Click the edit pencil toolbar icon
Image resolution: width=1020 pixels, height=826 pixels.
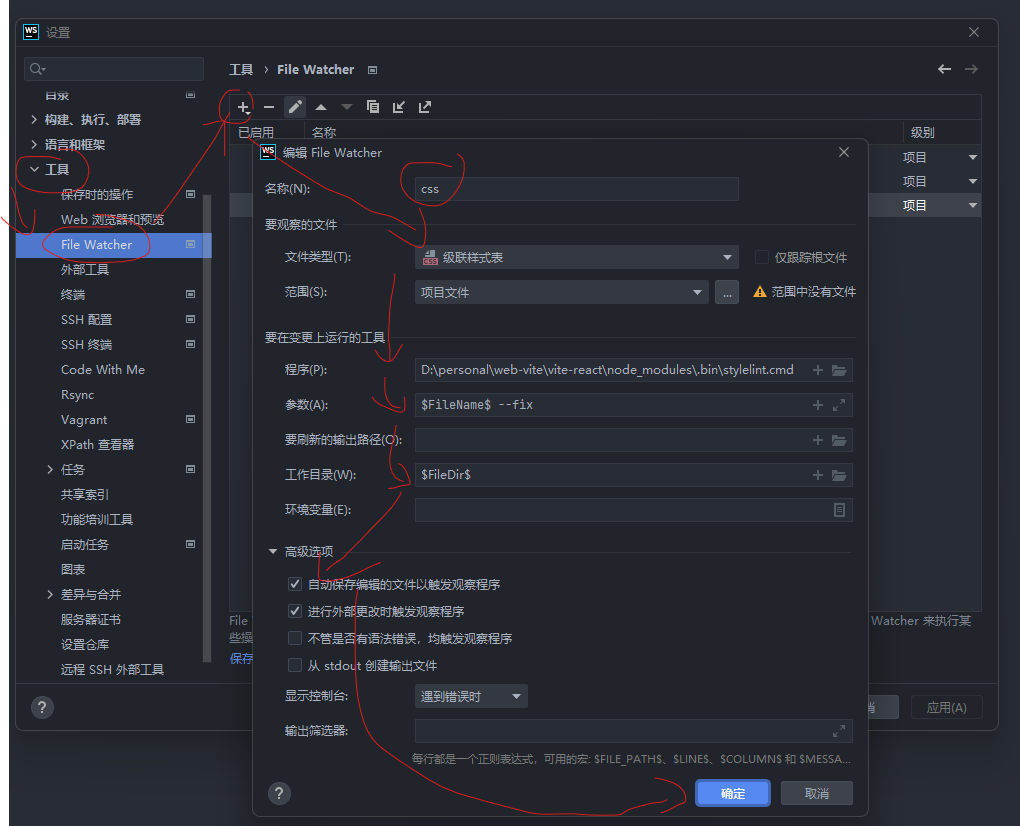pyautogui.click(x=295, y=107)
